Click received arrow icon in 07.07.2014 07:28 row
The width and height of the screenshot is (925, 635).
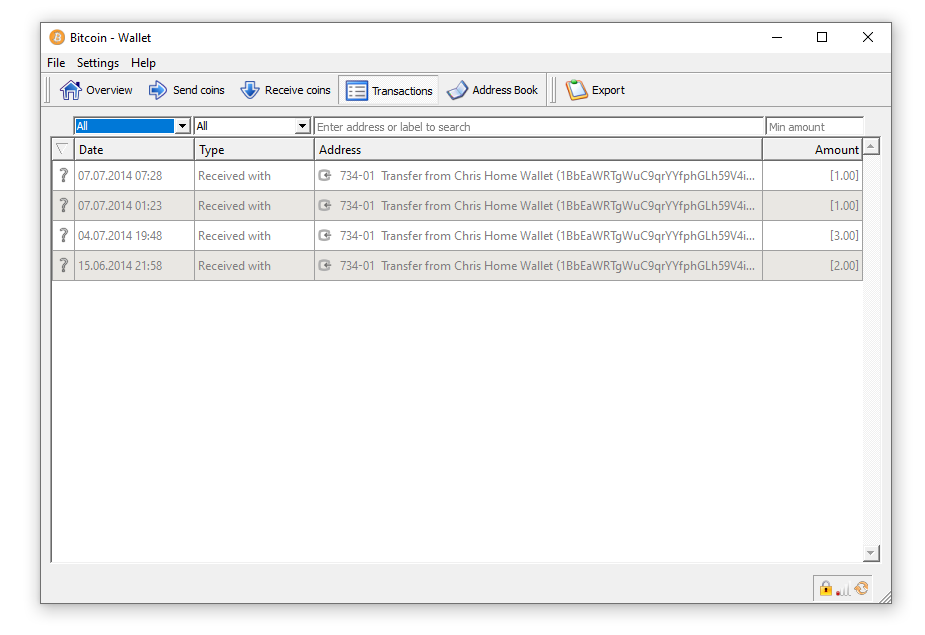coord(325,175)
